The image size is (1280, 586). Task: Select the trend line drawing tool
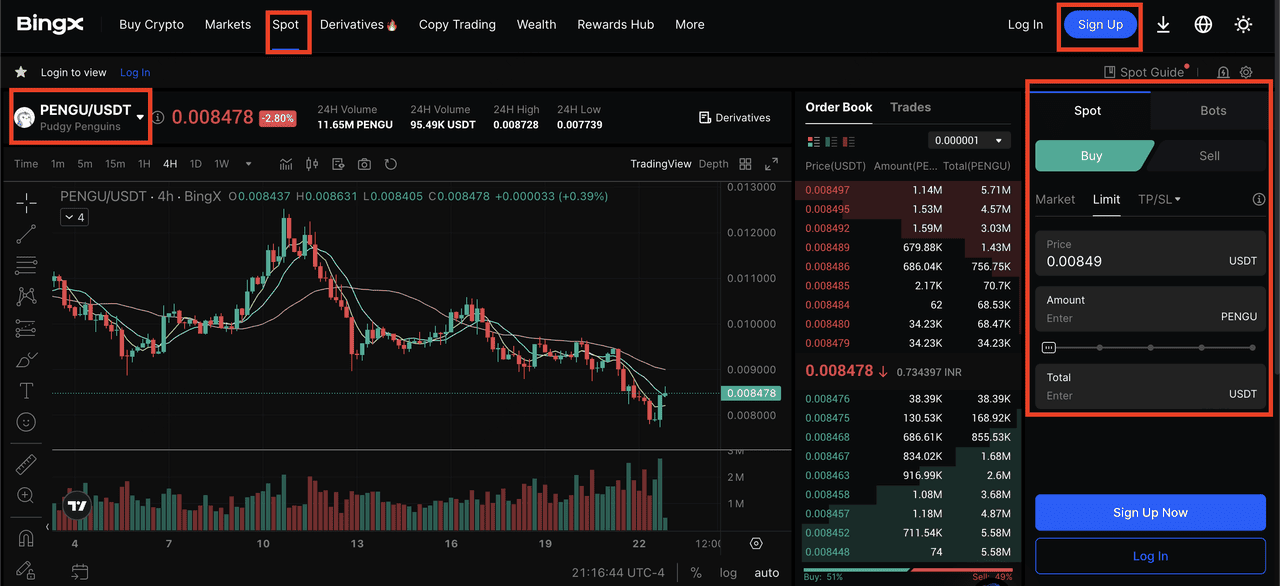pyautogui.click(x=26, y=234)
